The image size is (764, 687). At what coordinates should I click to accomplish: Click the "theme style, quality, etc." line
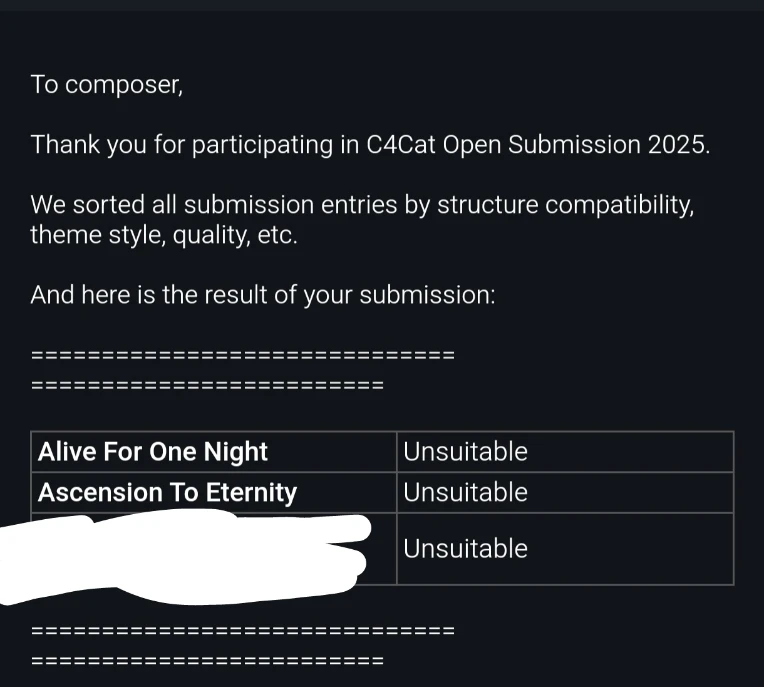(x=164, y=235)
